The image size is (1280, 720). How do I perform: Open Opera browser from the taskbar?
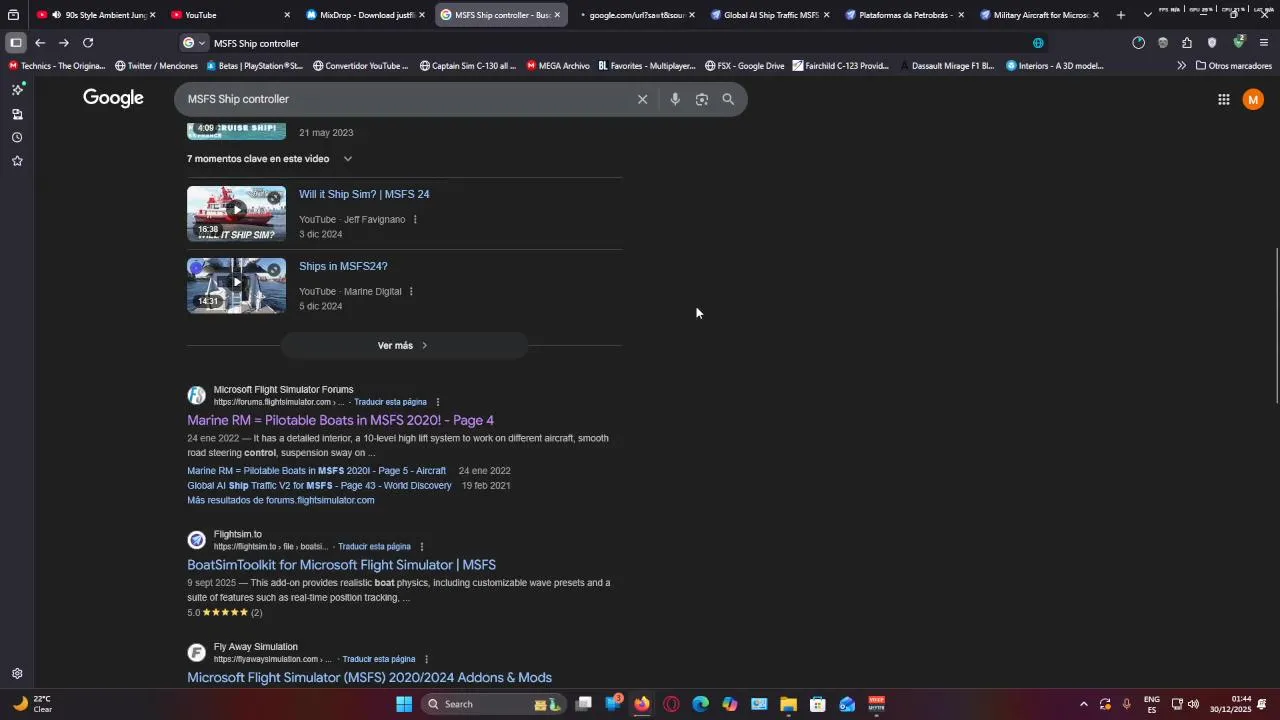coord(671,704)
